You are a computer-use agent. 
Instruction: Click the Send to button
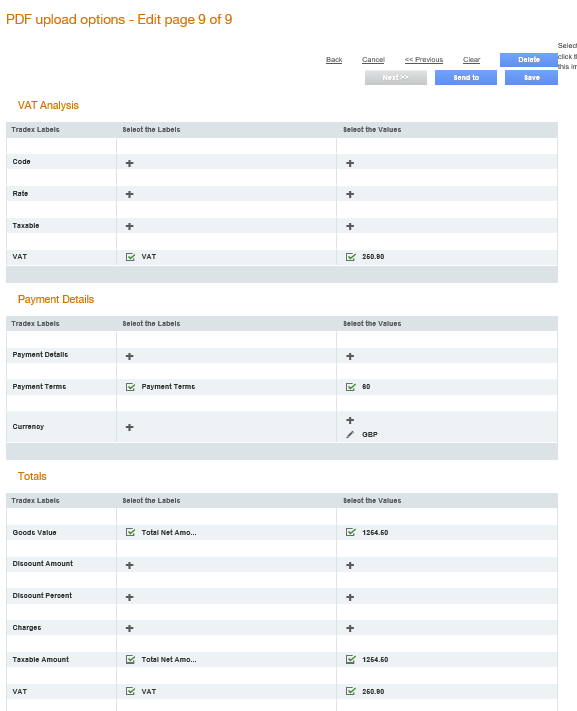466,78
